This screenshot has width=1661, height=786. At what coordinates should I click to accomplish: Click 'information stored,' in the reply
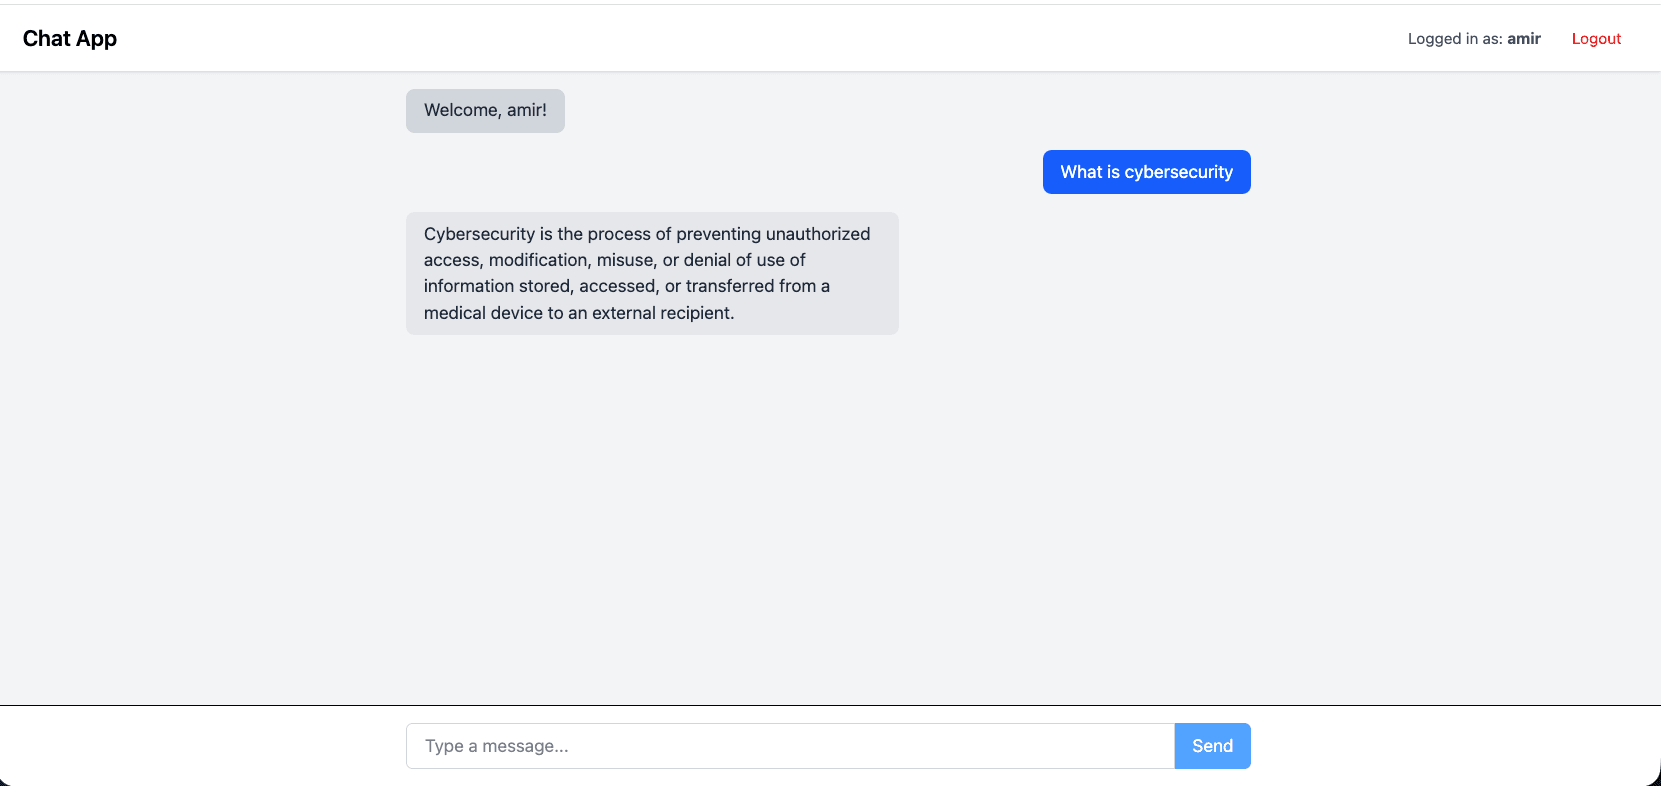coord(498,286)
